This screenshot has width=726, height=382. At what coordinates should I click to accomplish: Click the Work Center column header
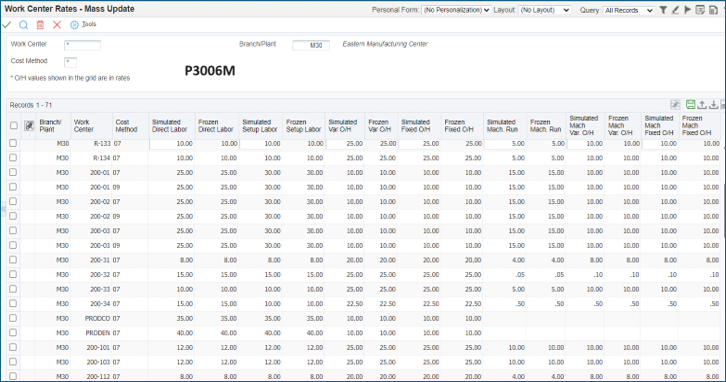[91, 125]
